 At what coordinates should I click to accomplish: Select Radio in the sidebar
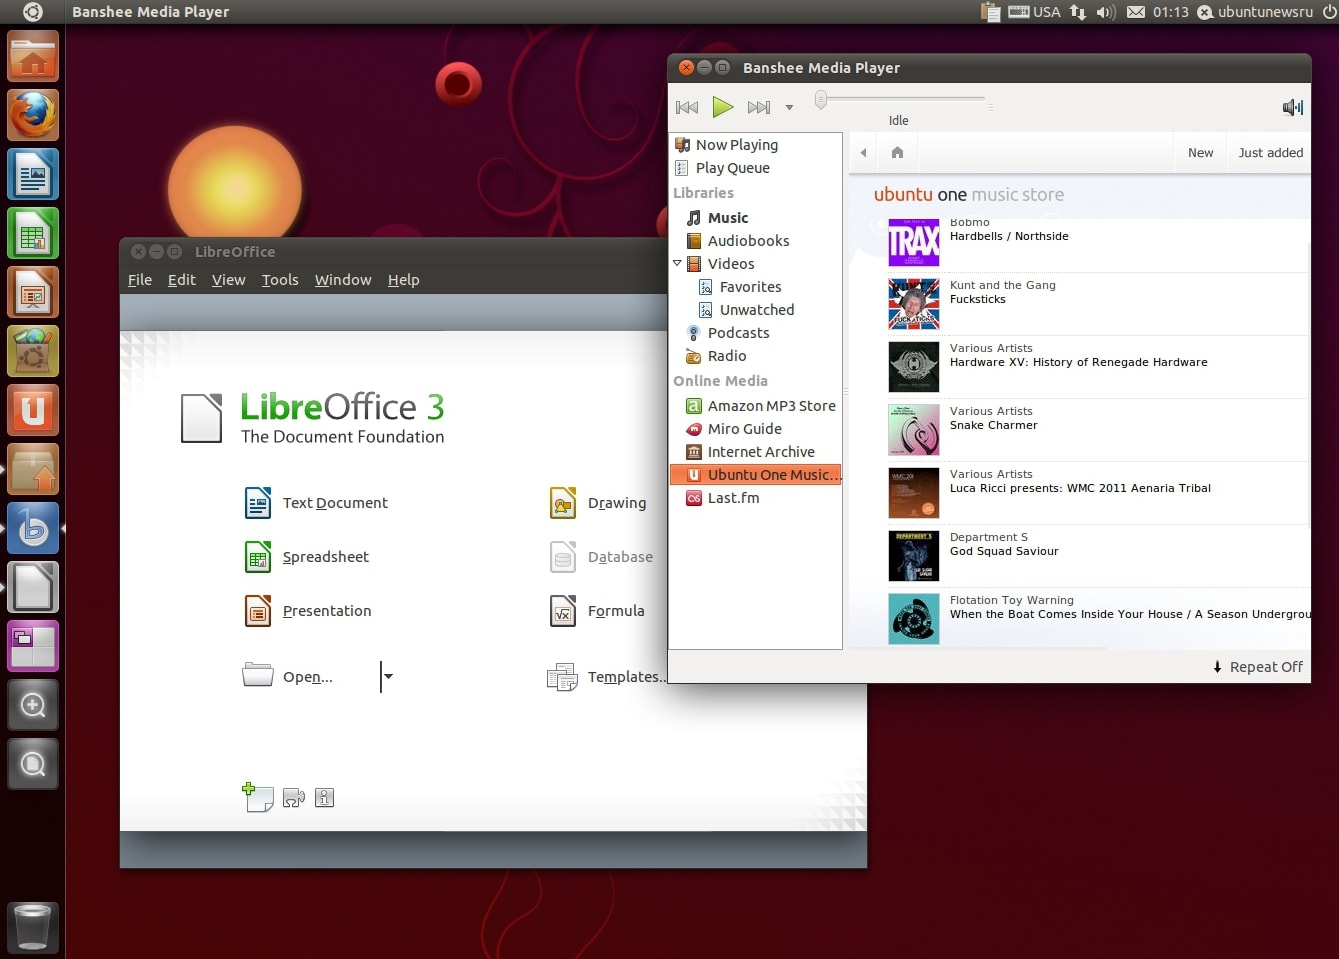(x=756, y=356)
